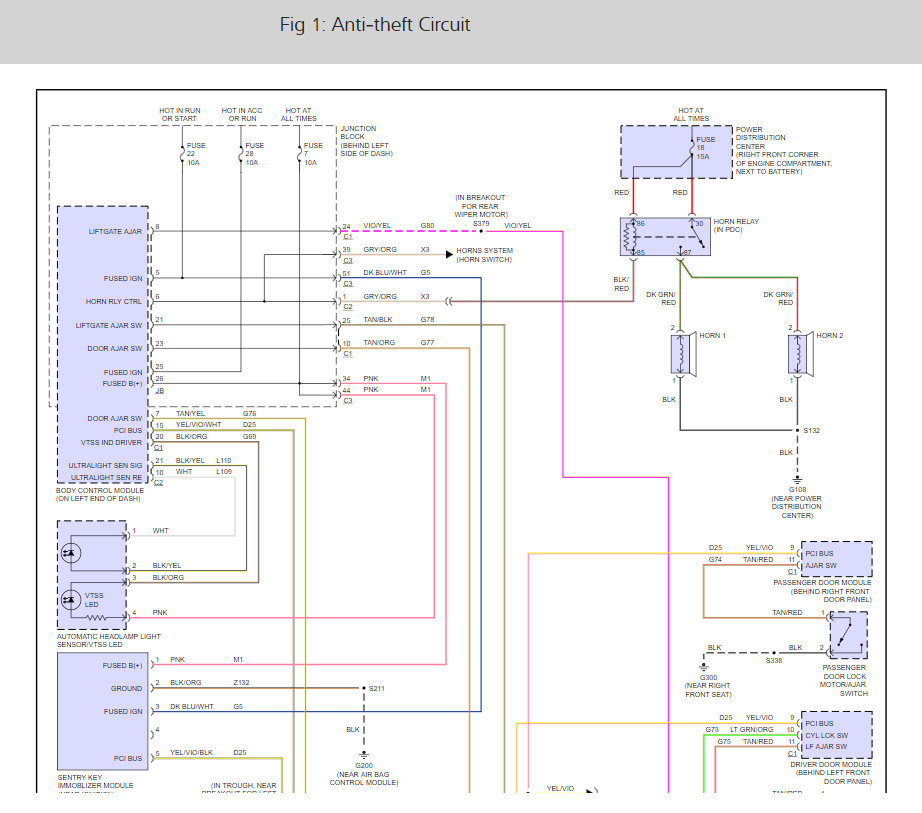Viewport: 922px width, 813px height.
Task: Click the BODY CONTROL MODULE caption
Action: point(100,494)
